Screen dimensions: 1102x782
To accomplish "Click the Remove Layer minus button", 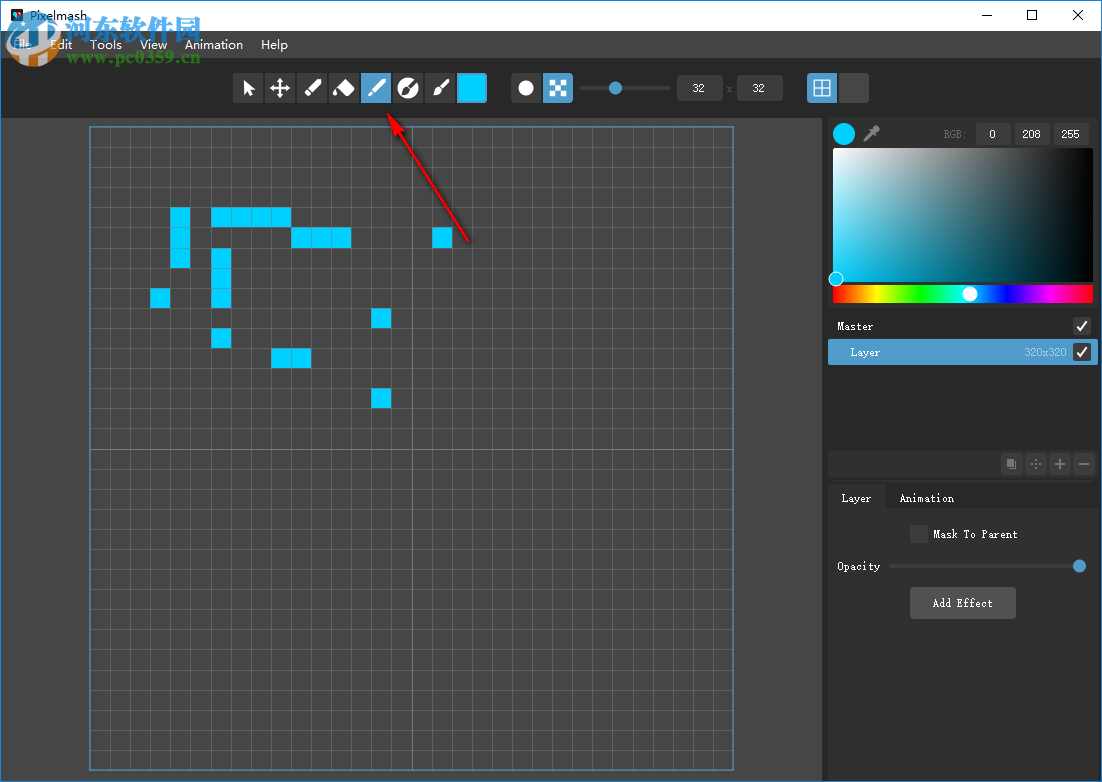I will [1083, 463].
